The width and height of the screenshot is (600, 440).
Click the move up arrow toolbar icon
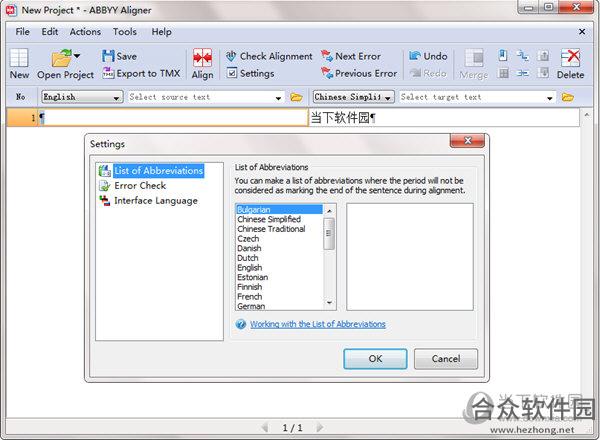point(543,55)
